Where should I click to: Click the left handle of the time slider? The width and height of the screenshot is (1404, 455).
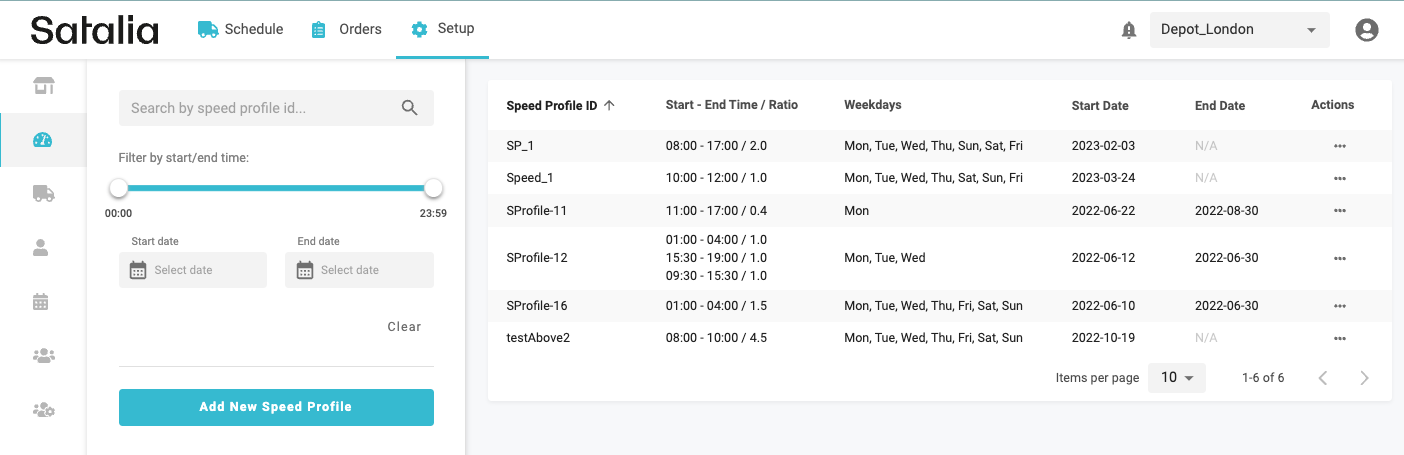pyautogui.click(x=119, y=188)
